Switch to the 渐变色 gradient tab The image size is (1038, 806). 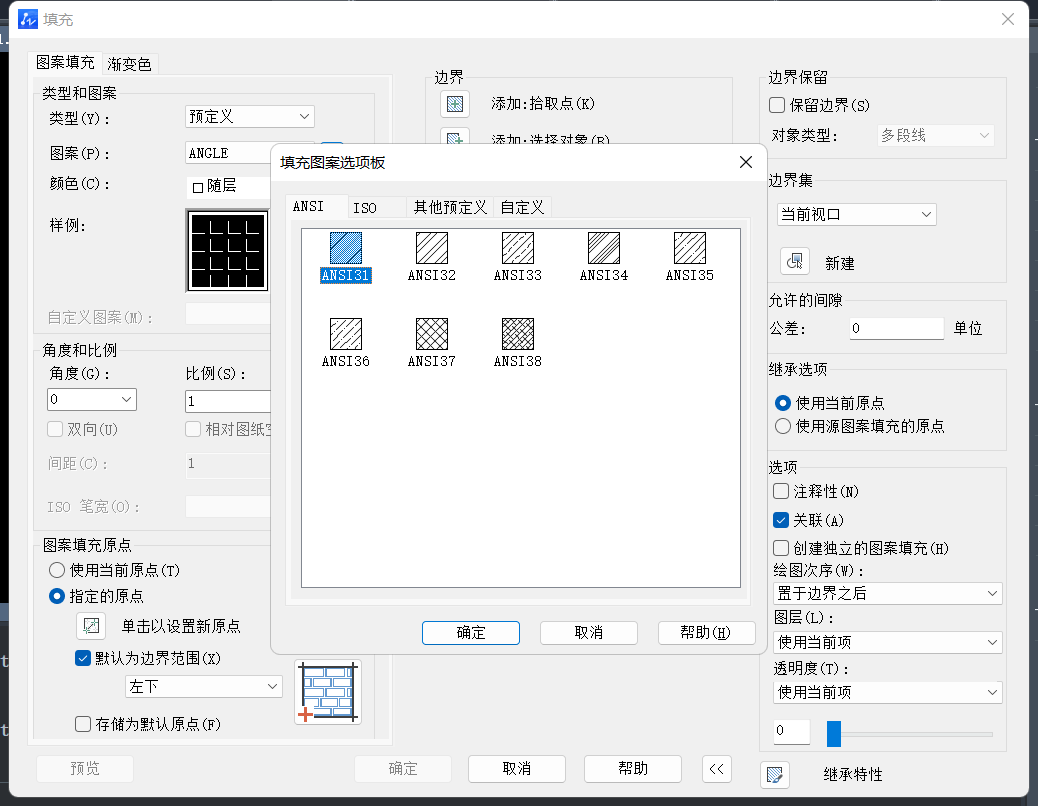pyautogui.click(x=130, y=64)
